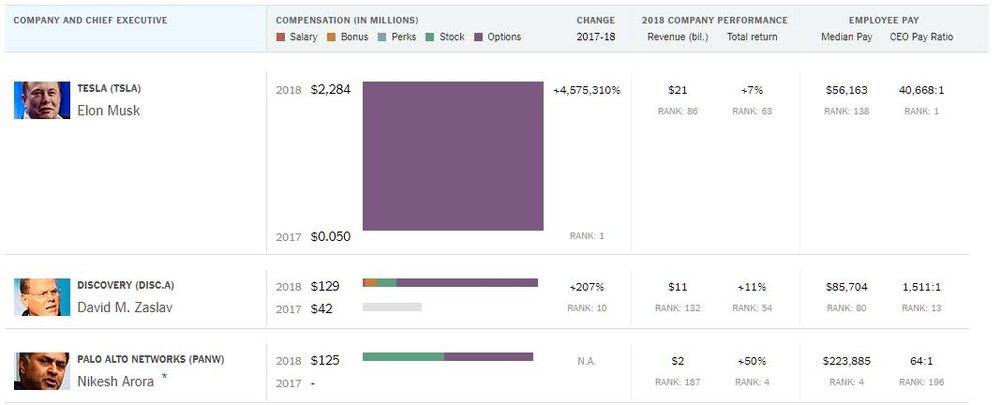Click the Stock green legend swatch
Viewport: 1000px width, 405px height.
430,37
